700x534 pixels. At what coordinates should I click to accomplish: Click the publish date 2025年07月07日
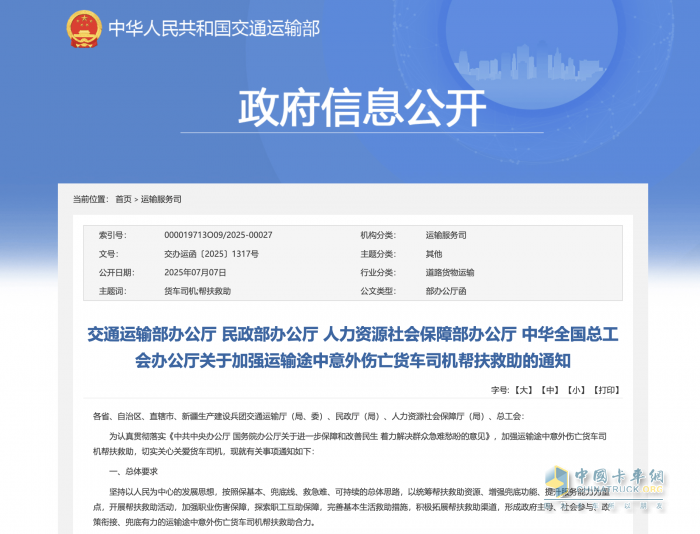(x=196, y=272)
